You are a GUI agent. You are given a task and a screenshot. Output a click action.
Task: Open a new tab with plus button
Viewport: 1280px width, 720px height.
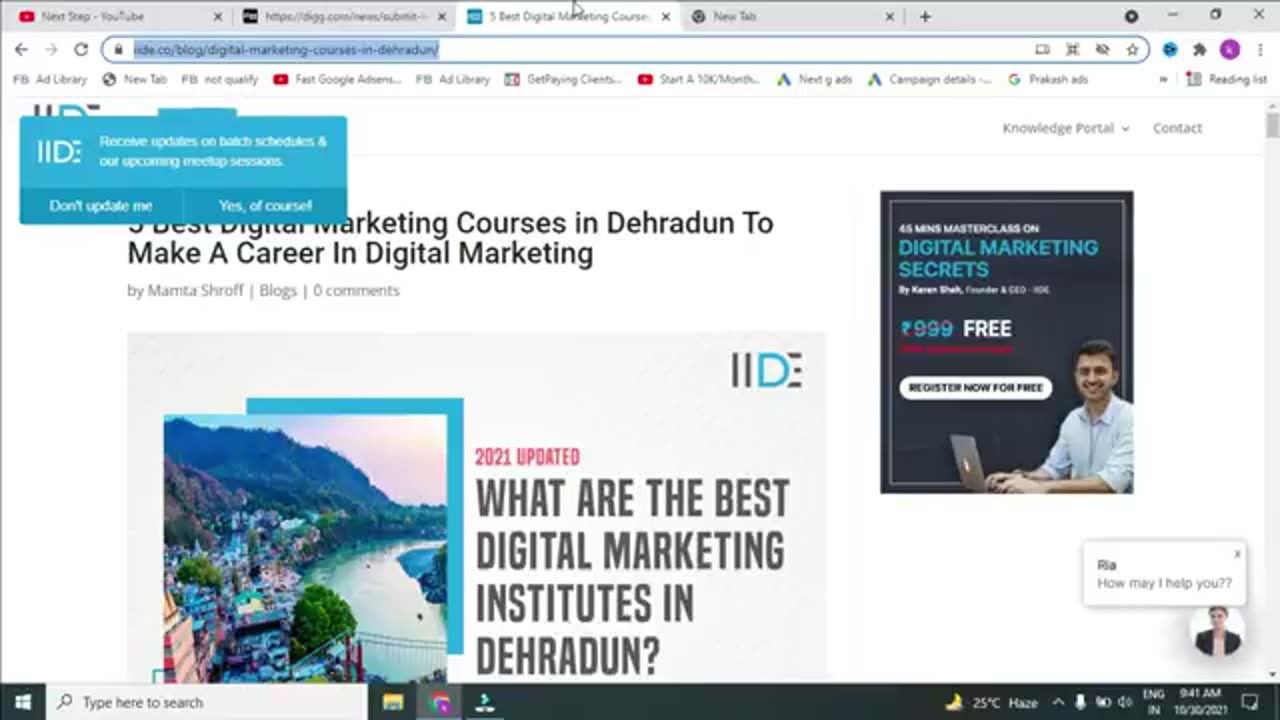[x=925, y=16]
